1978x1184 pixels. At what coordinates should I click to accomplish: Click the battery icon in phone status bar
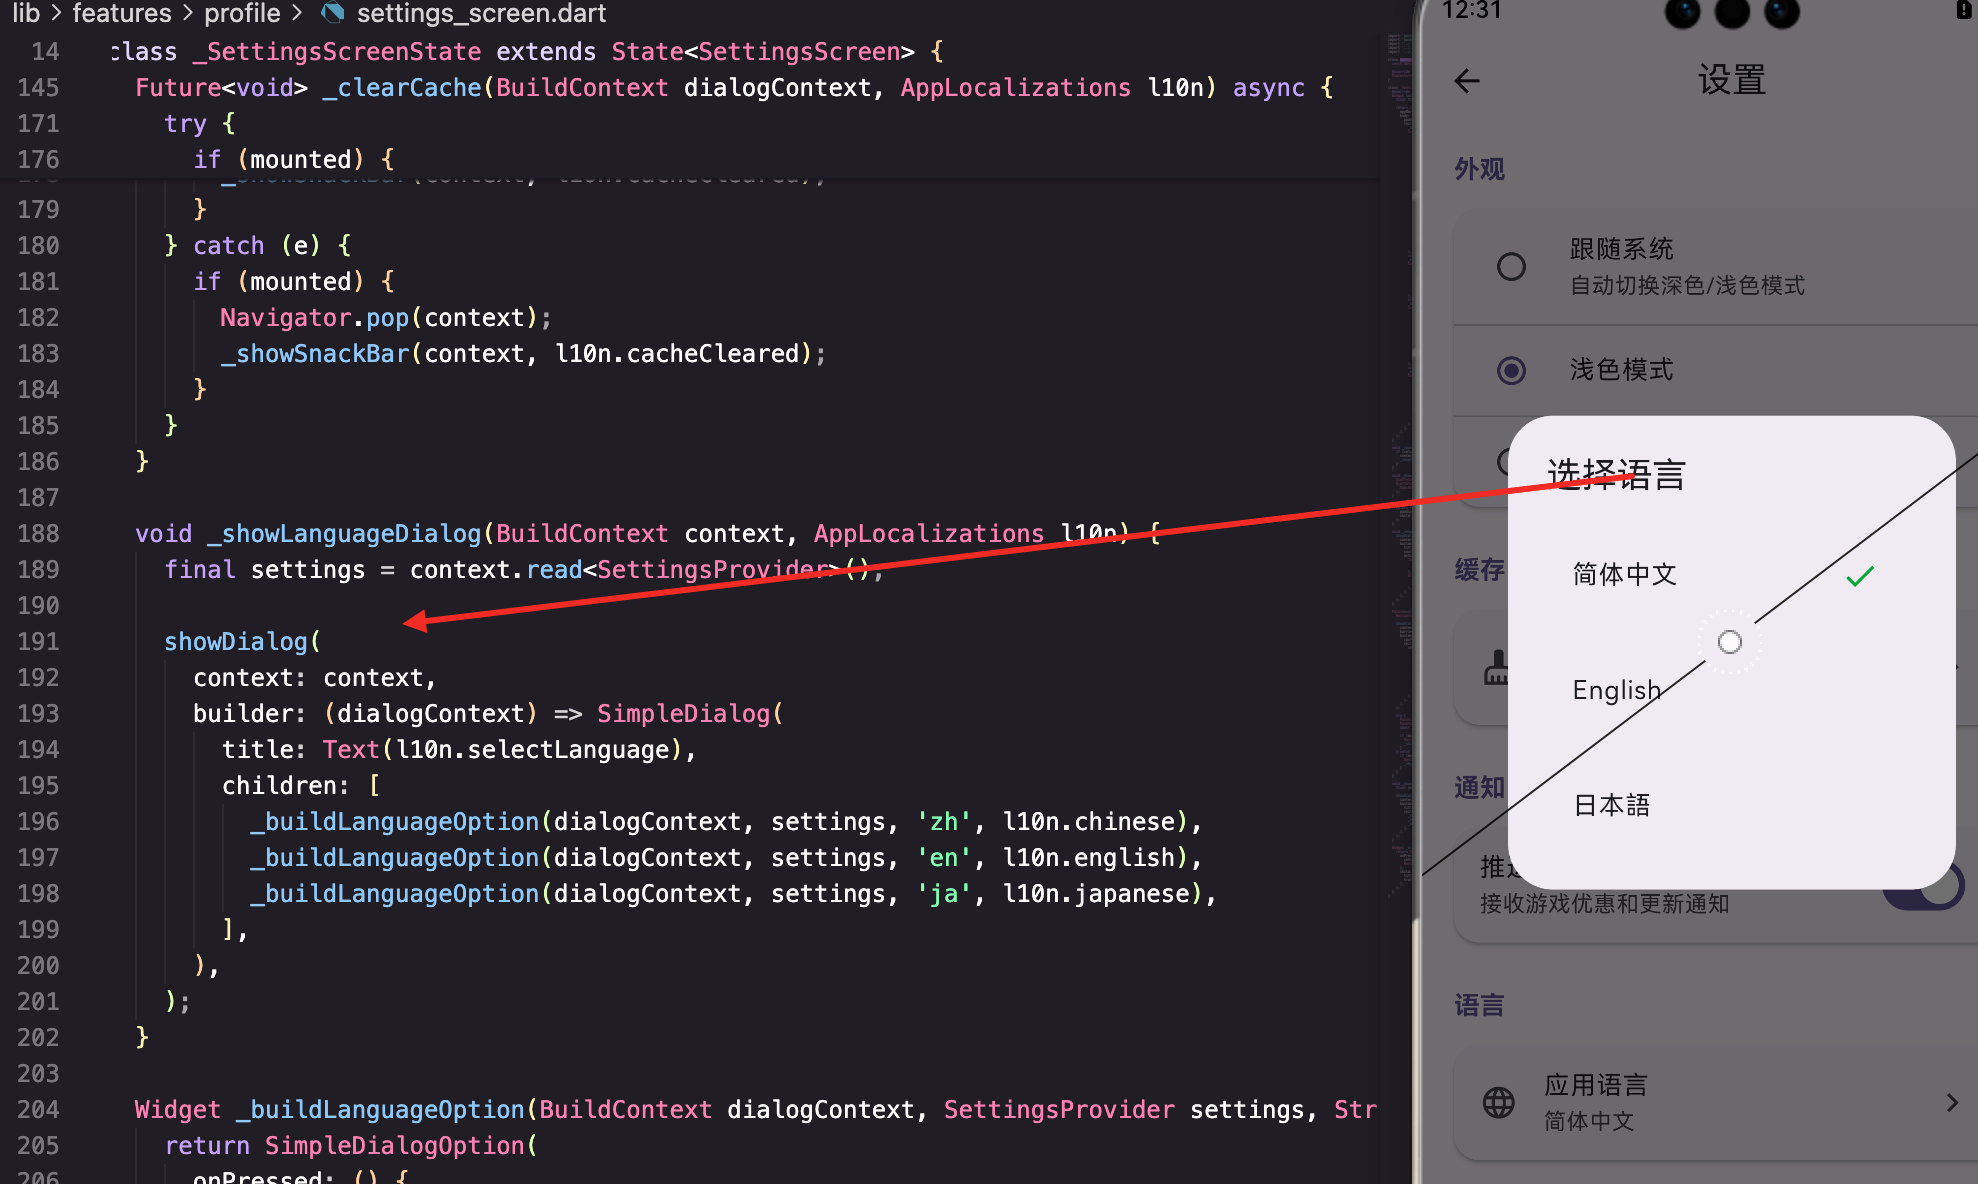(x=1963, y=10)
